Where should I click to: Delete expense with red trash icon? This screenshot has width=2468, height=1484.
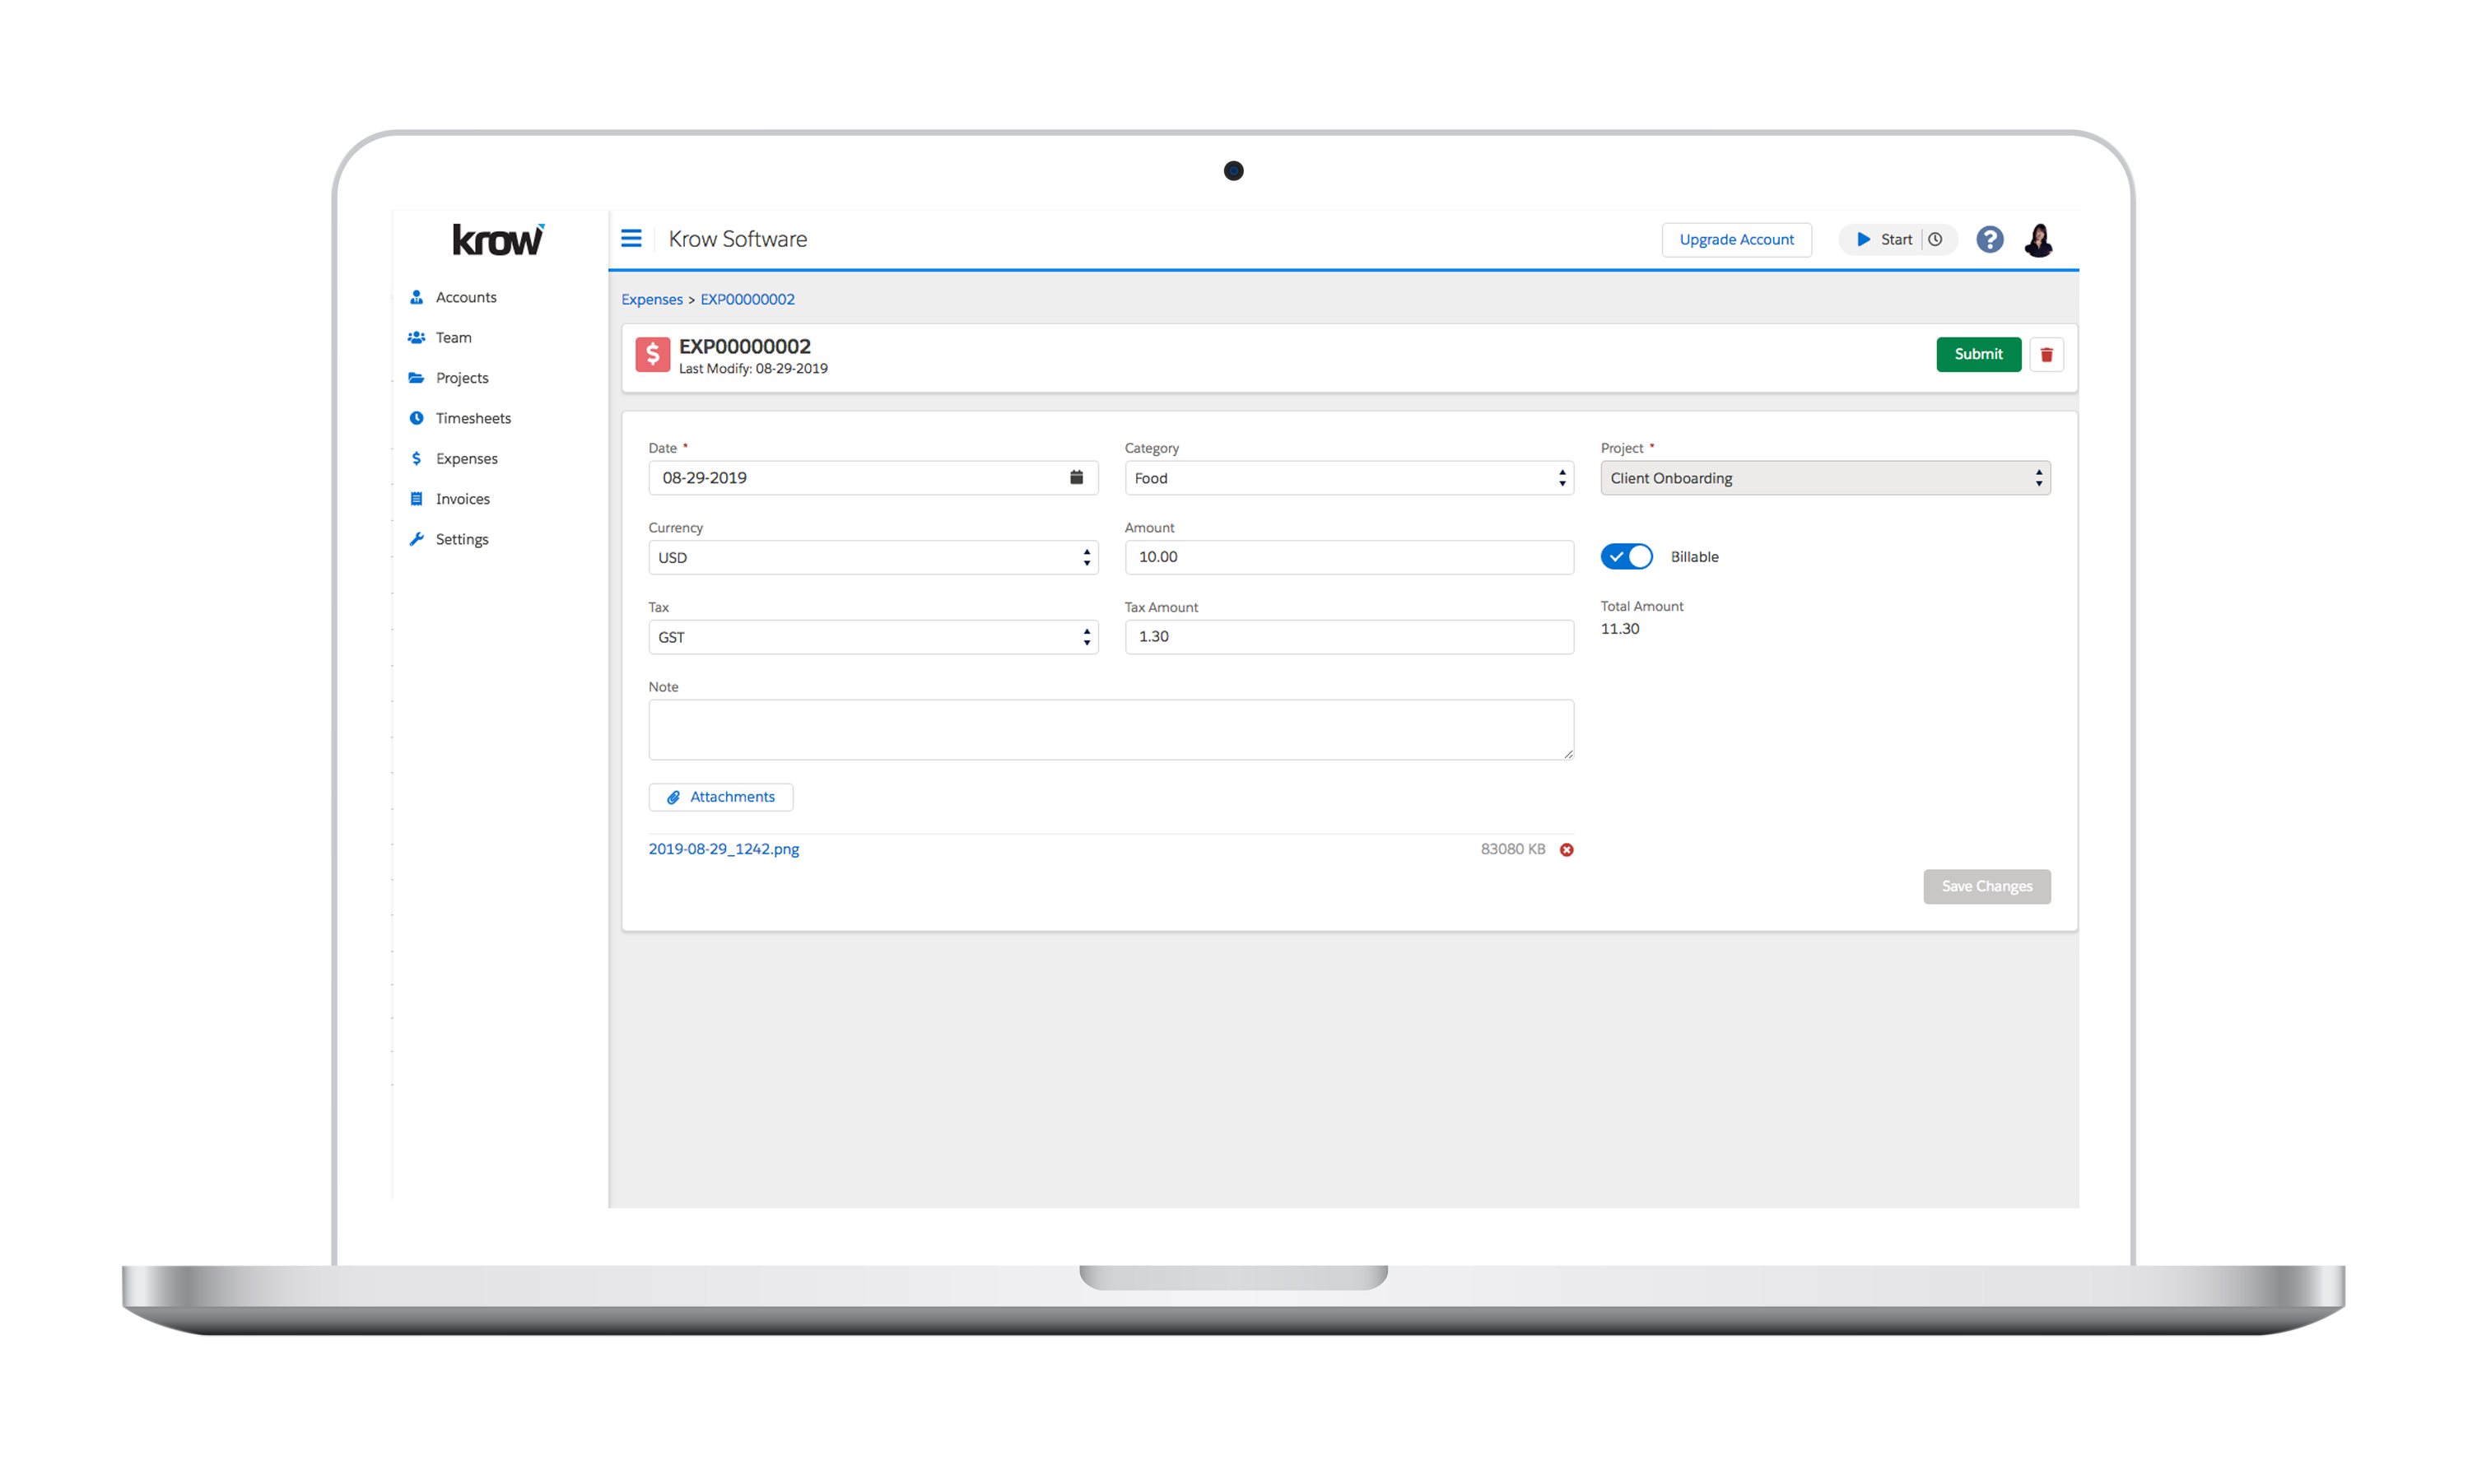2046,355
